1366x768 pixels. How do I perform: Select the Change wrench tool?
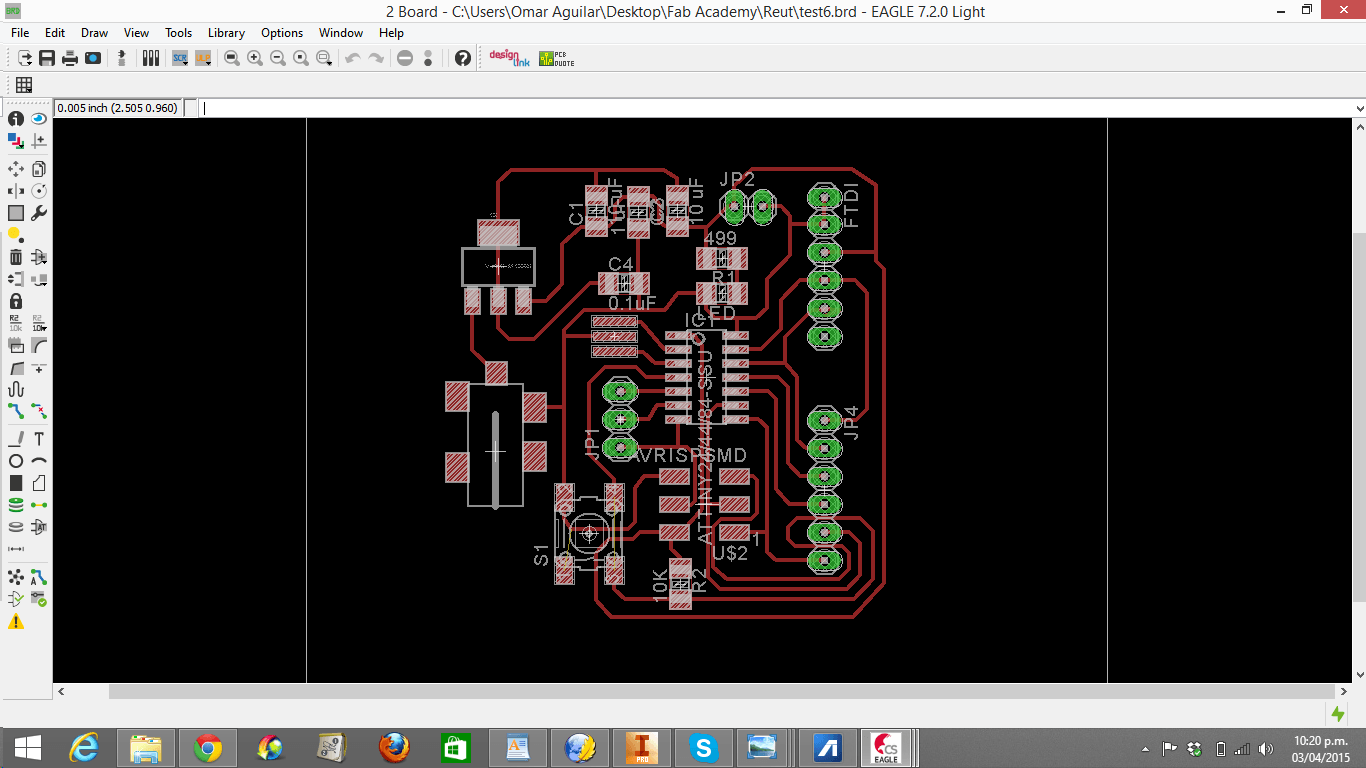click(x=39, y=213)
